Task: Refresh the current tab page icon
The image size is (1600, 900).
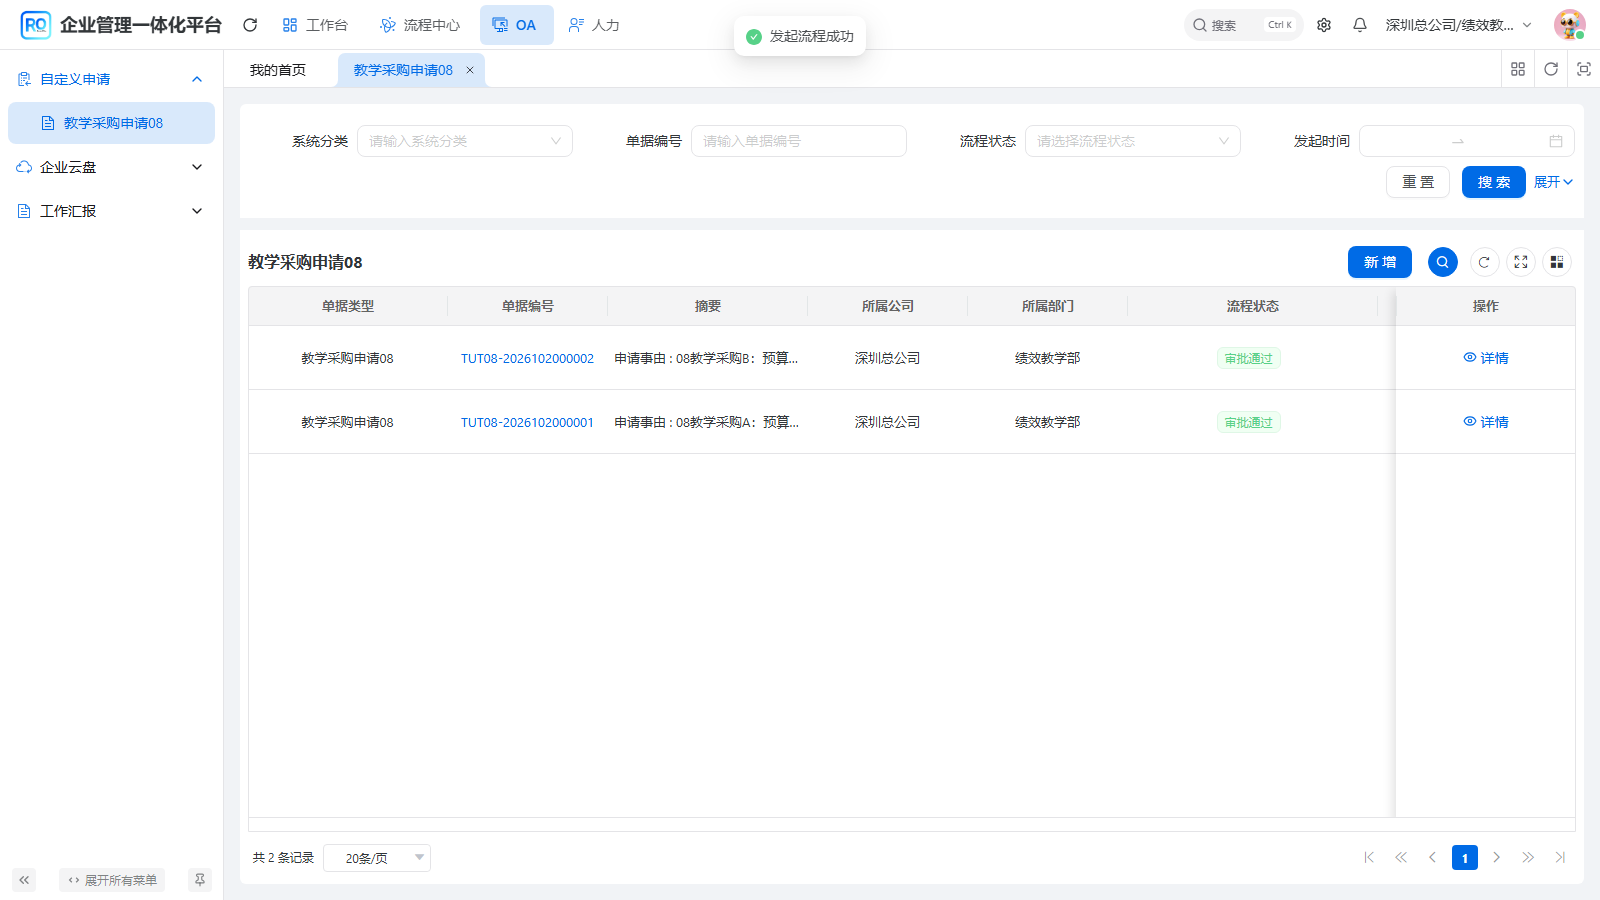Action: click(1551, 69)
